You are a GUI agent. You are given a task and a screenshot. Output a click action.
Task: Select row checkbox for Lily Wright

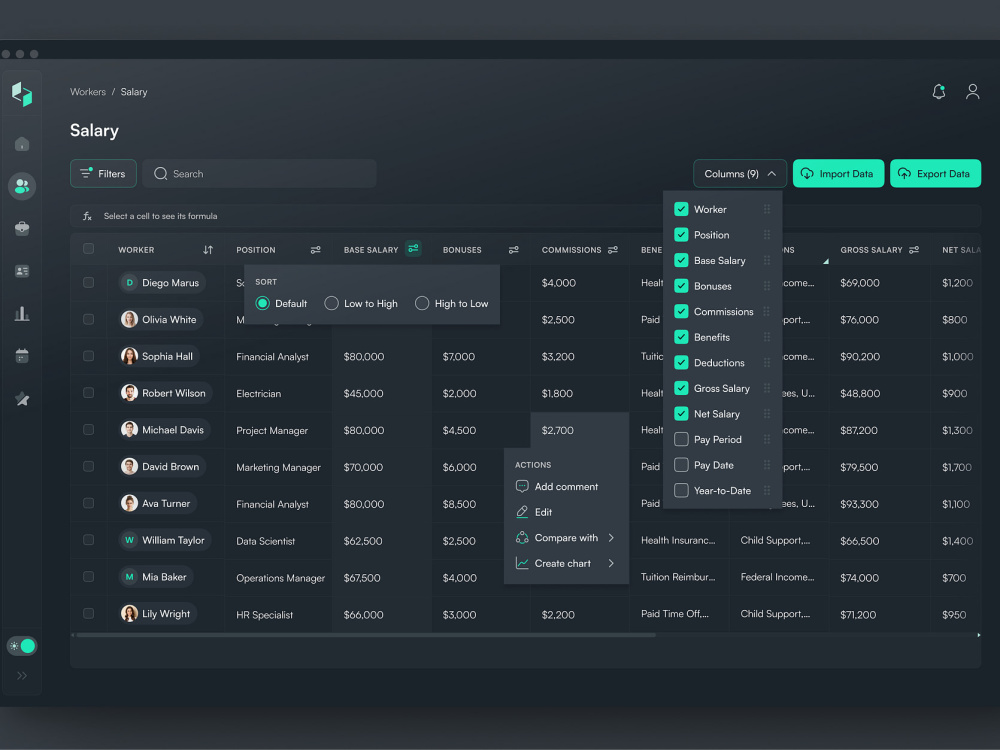[x=89, y=614]
